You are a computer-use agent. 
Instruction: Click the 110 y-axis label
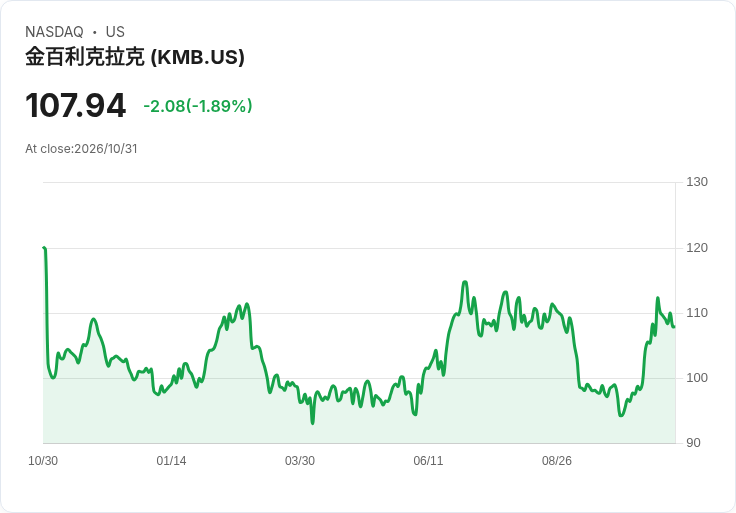tap(697, 313)
